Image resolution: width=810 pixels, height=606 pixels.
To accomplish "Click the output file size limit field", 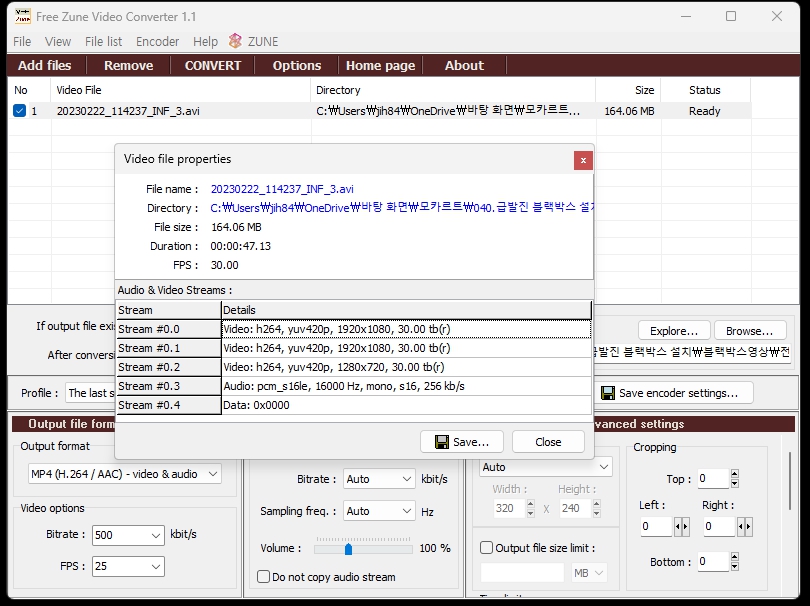I will point(522,573).
